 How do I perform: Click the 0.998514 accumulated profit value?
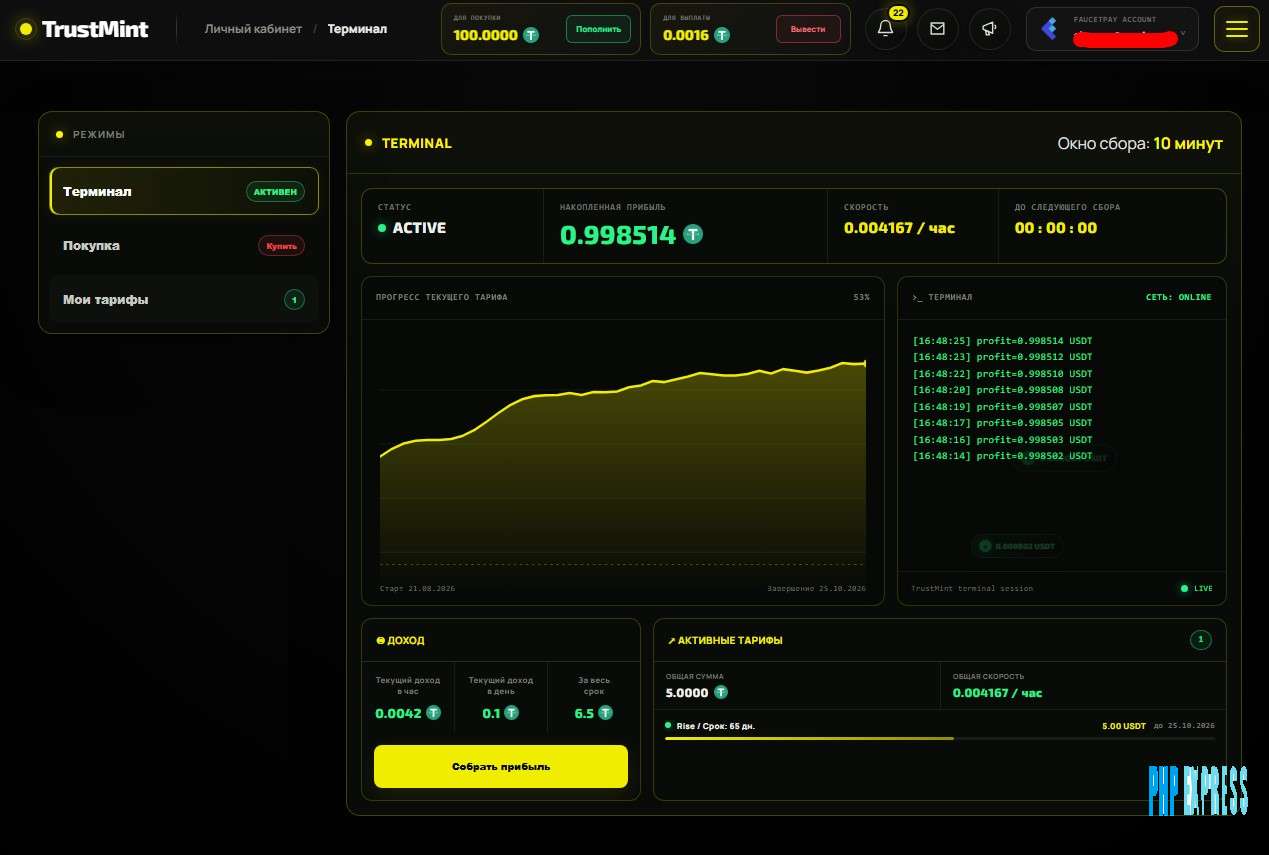pos(618,235)
